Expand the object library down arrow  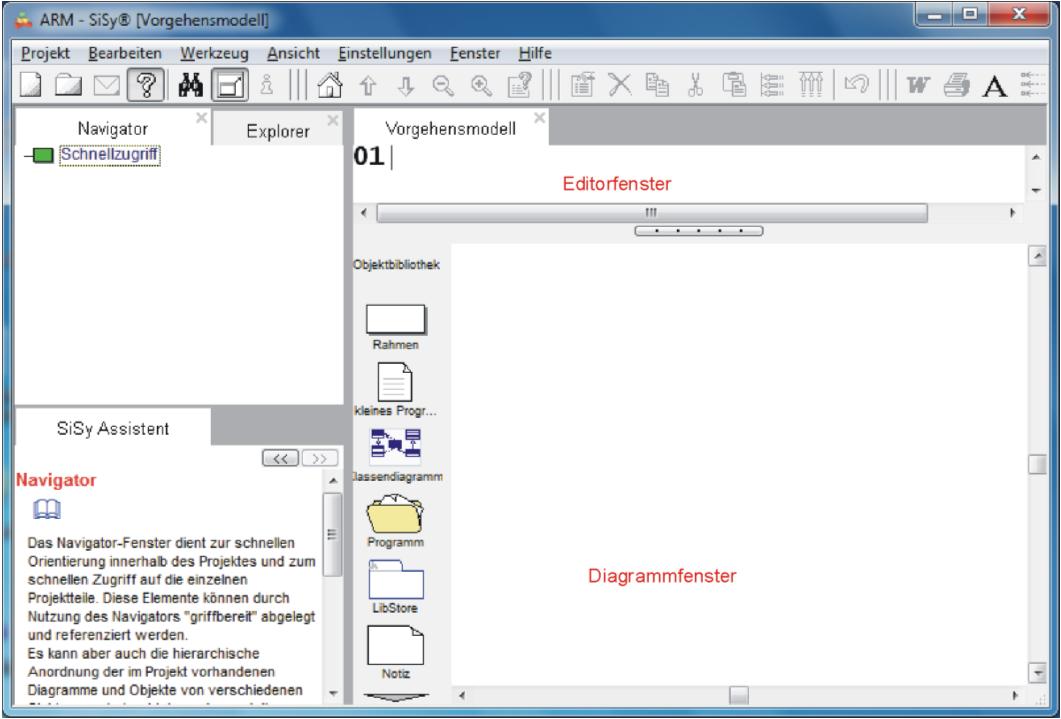(396, 699)
